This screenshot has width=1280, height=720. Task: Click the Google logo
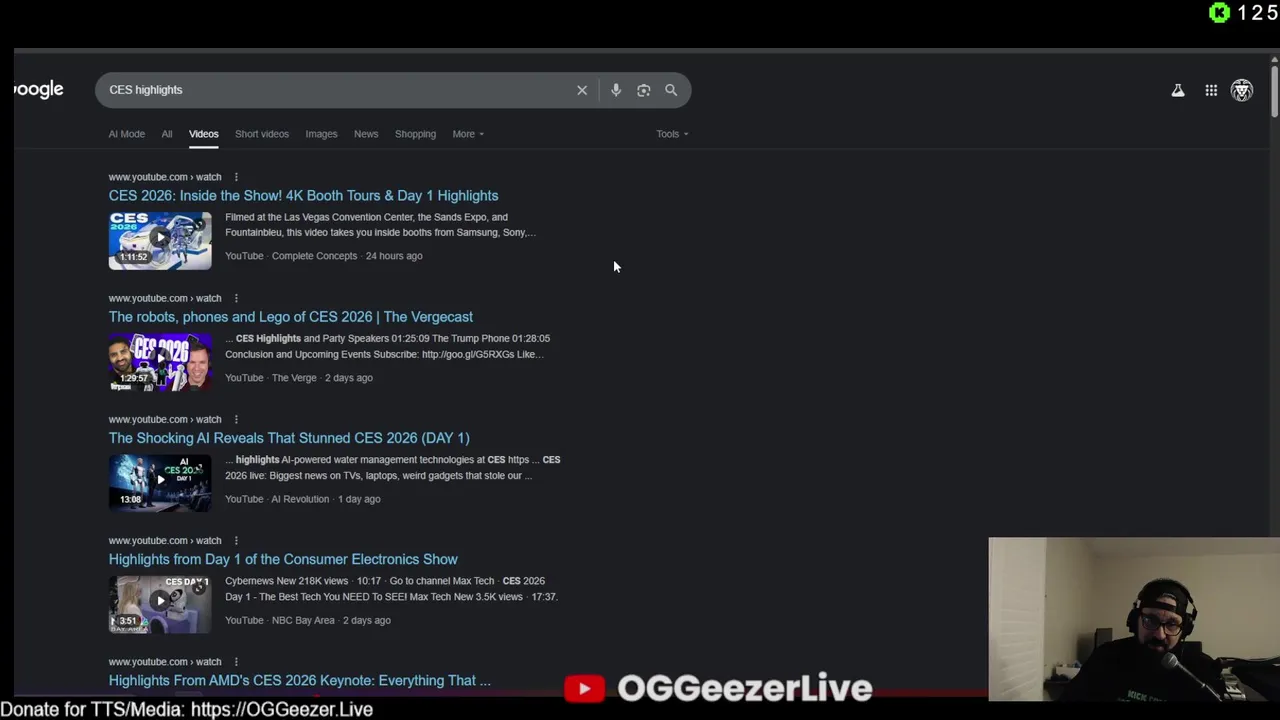click(39, 90)
